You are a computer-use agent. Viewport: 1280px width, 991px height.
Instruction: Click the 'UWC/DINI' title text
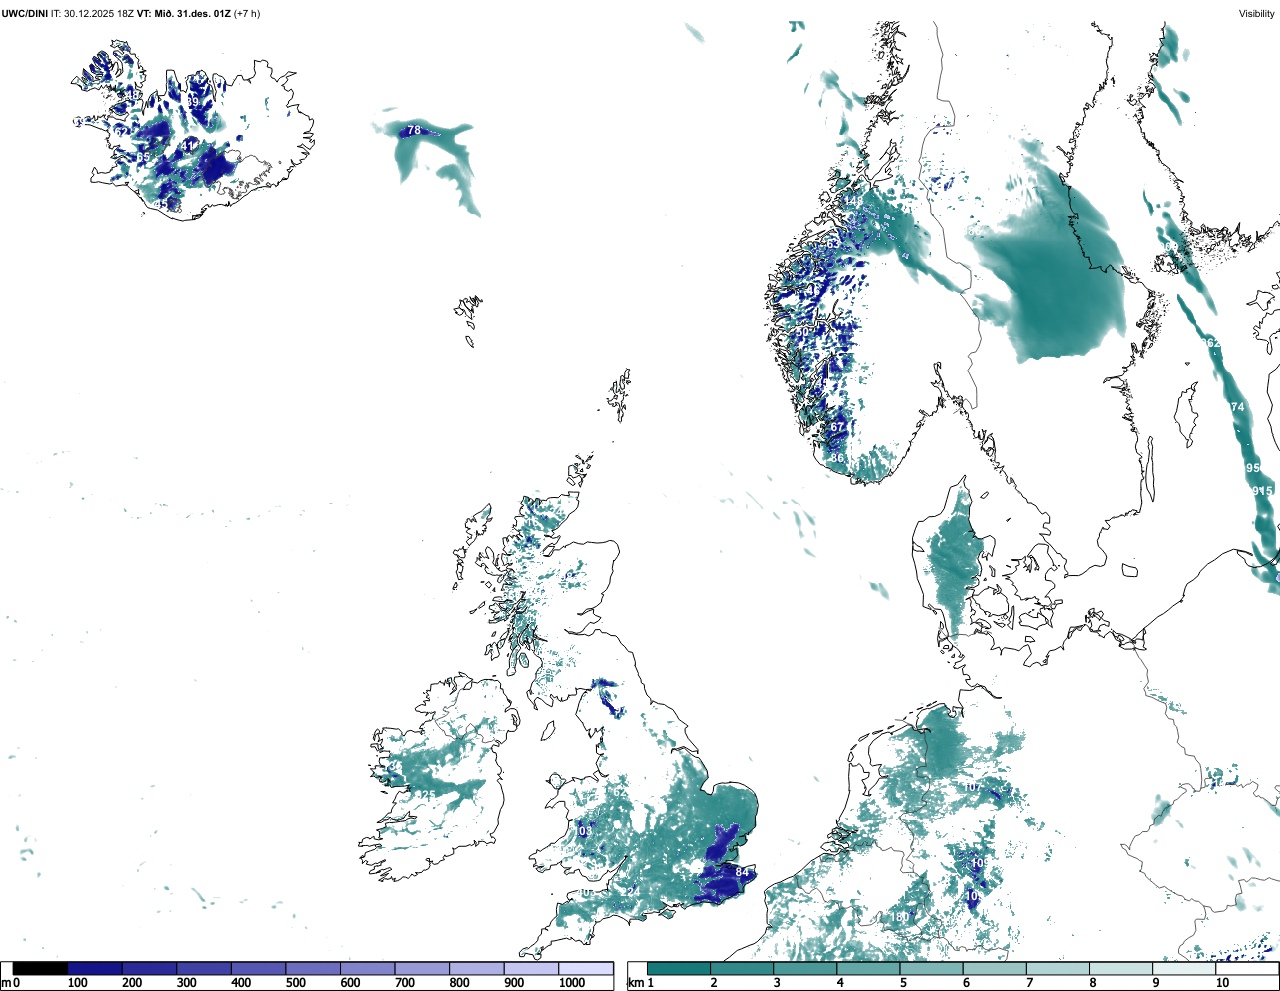pyautogui.click(x=25, y=14)
